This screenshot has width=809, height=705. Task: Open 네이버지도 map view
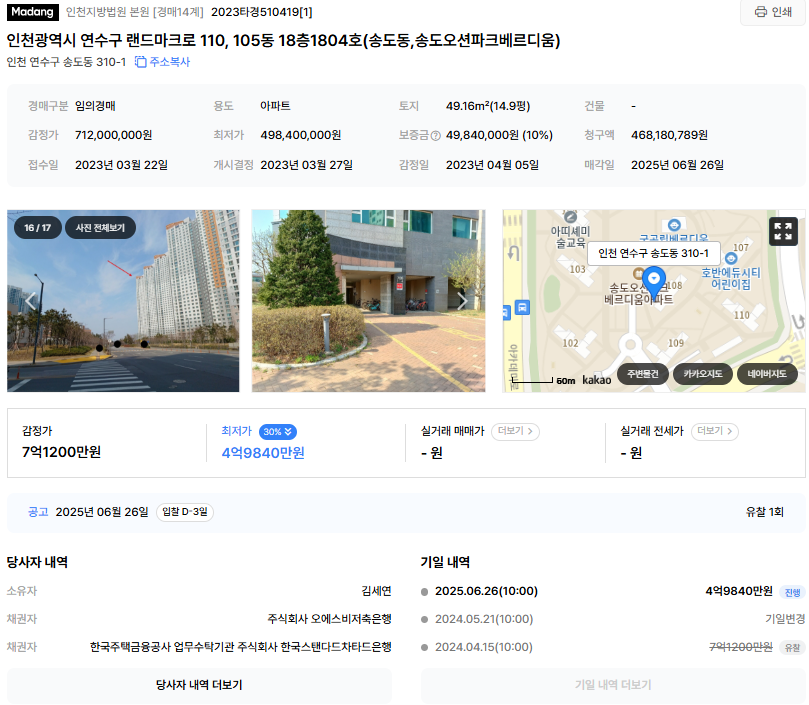(x=767, y=374)
